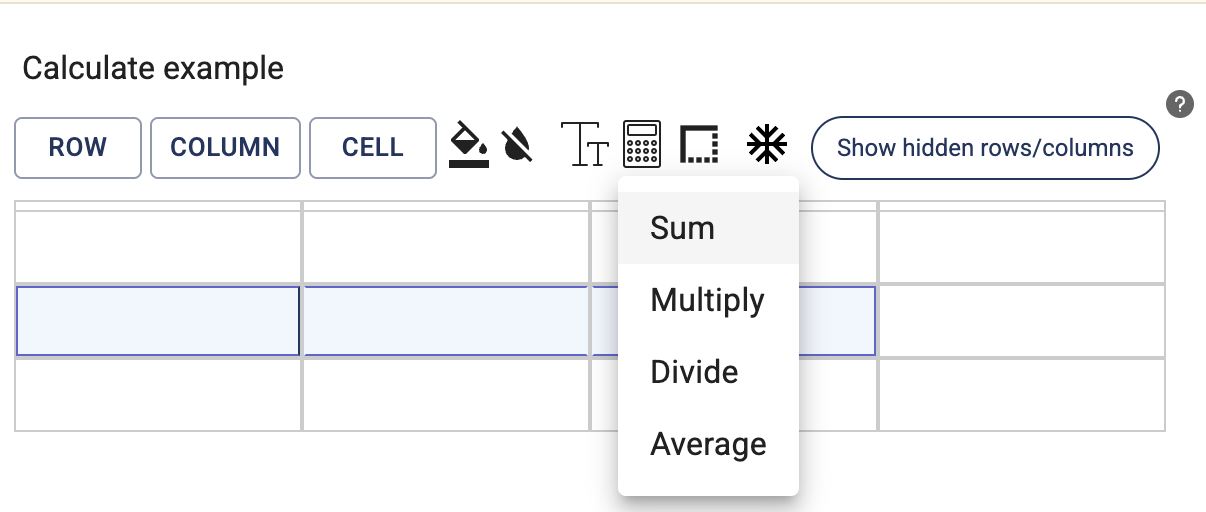Click the remove fill color icon
The image size is (1206, 512).
click(x=517, y=147)
